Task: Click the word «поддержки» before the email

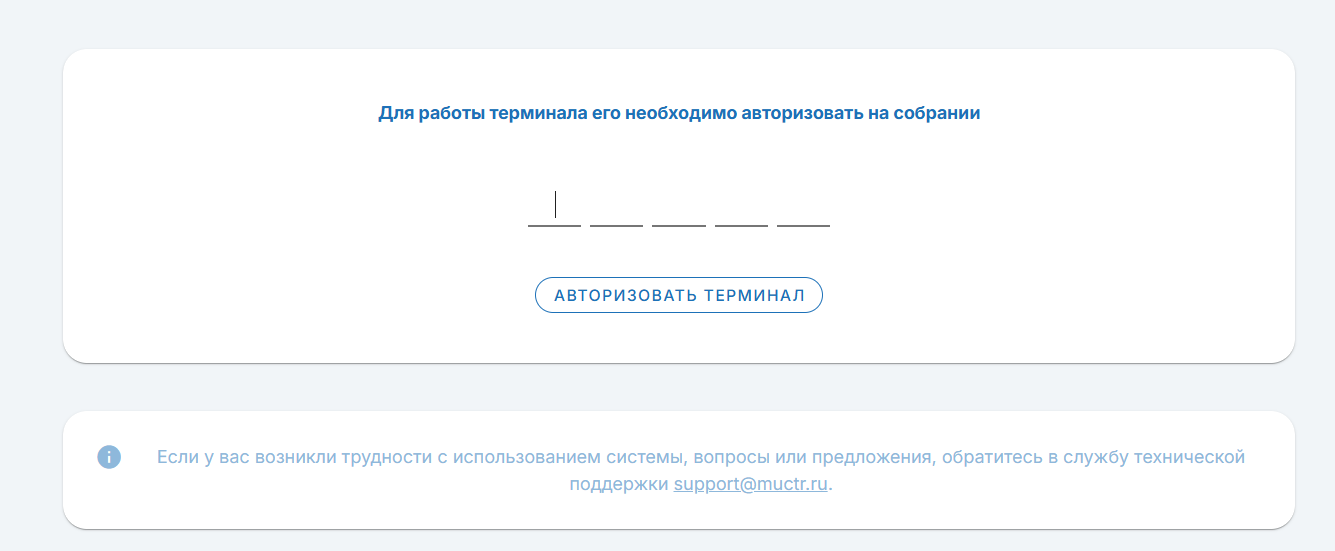Action: click(619, 485)
